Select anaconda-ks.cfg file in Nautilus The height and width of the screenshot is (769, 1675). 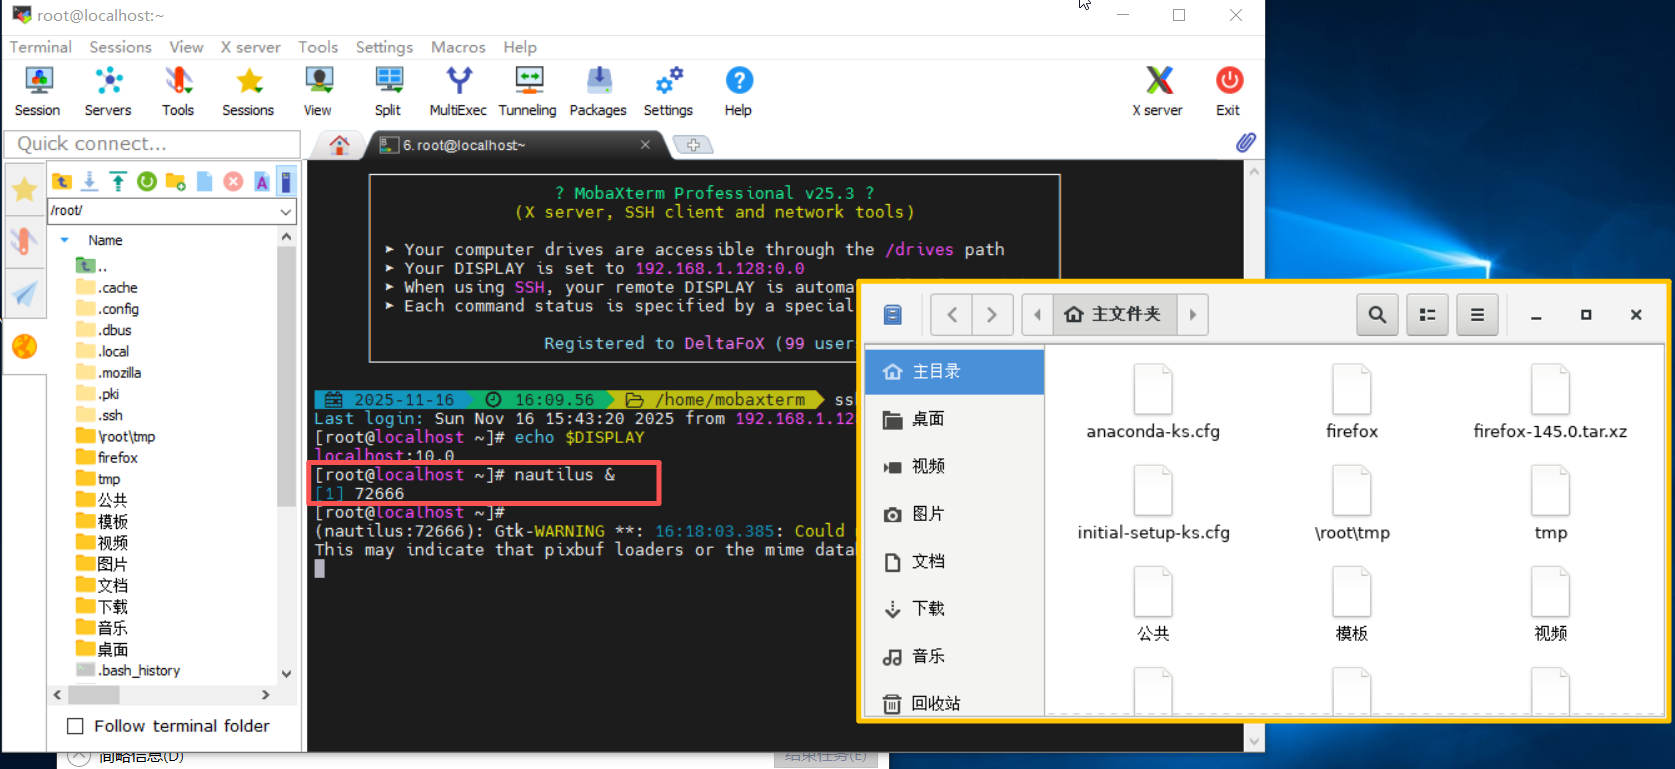pyautogui.click(x=1153, y=402)
